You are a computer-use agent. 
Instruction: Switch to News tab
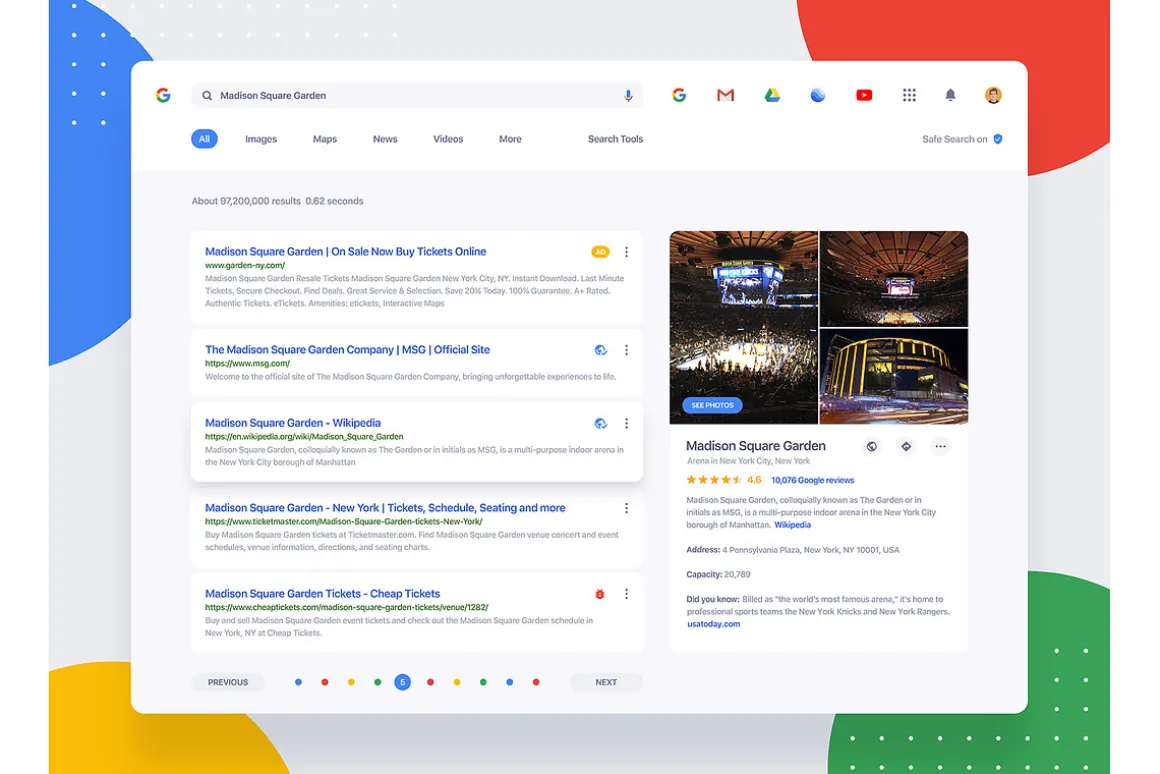tap(385, 139)
